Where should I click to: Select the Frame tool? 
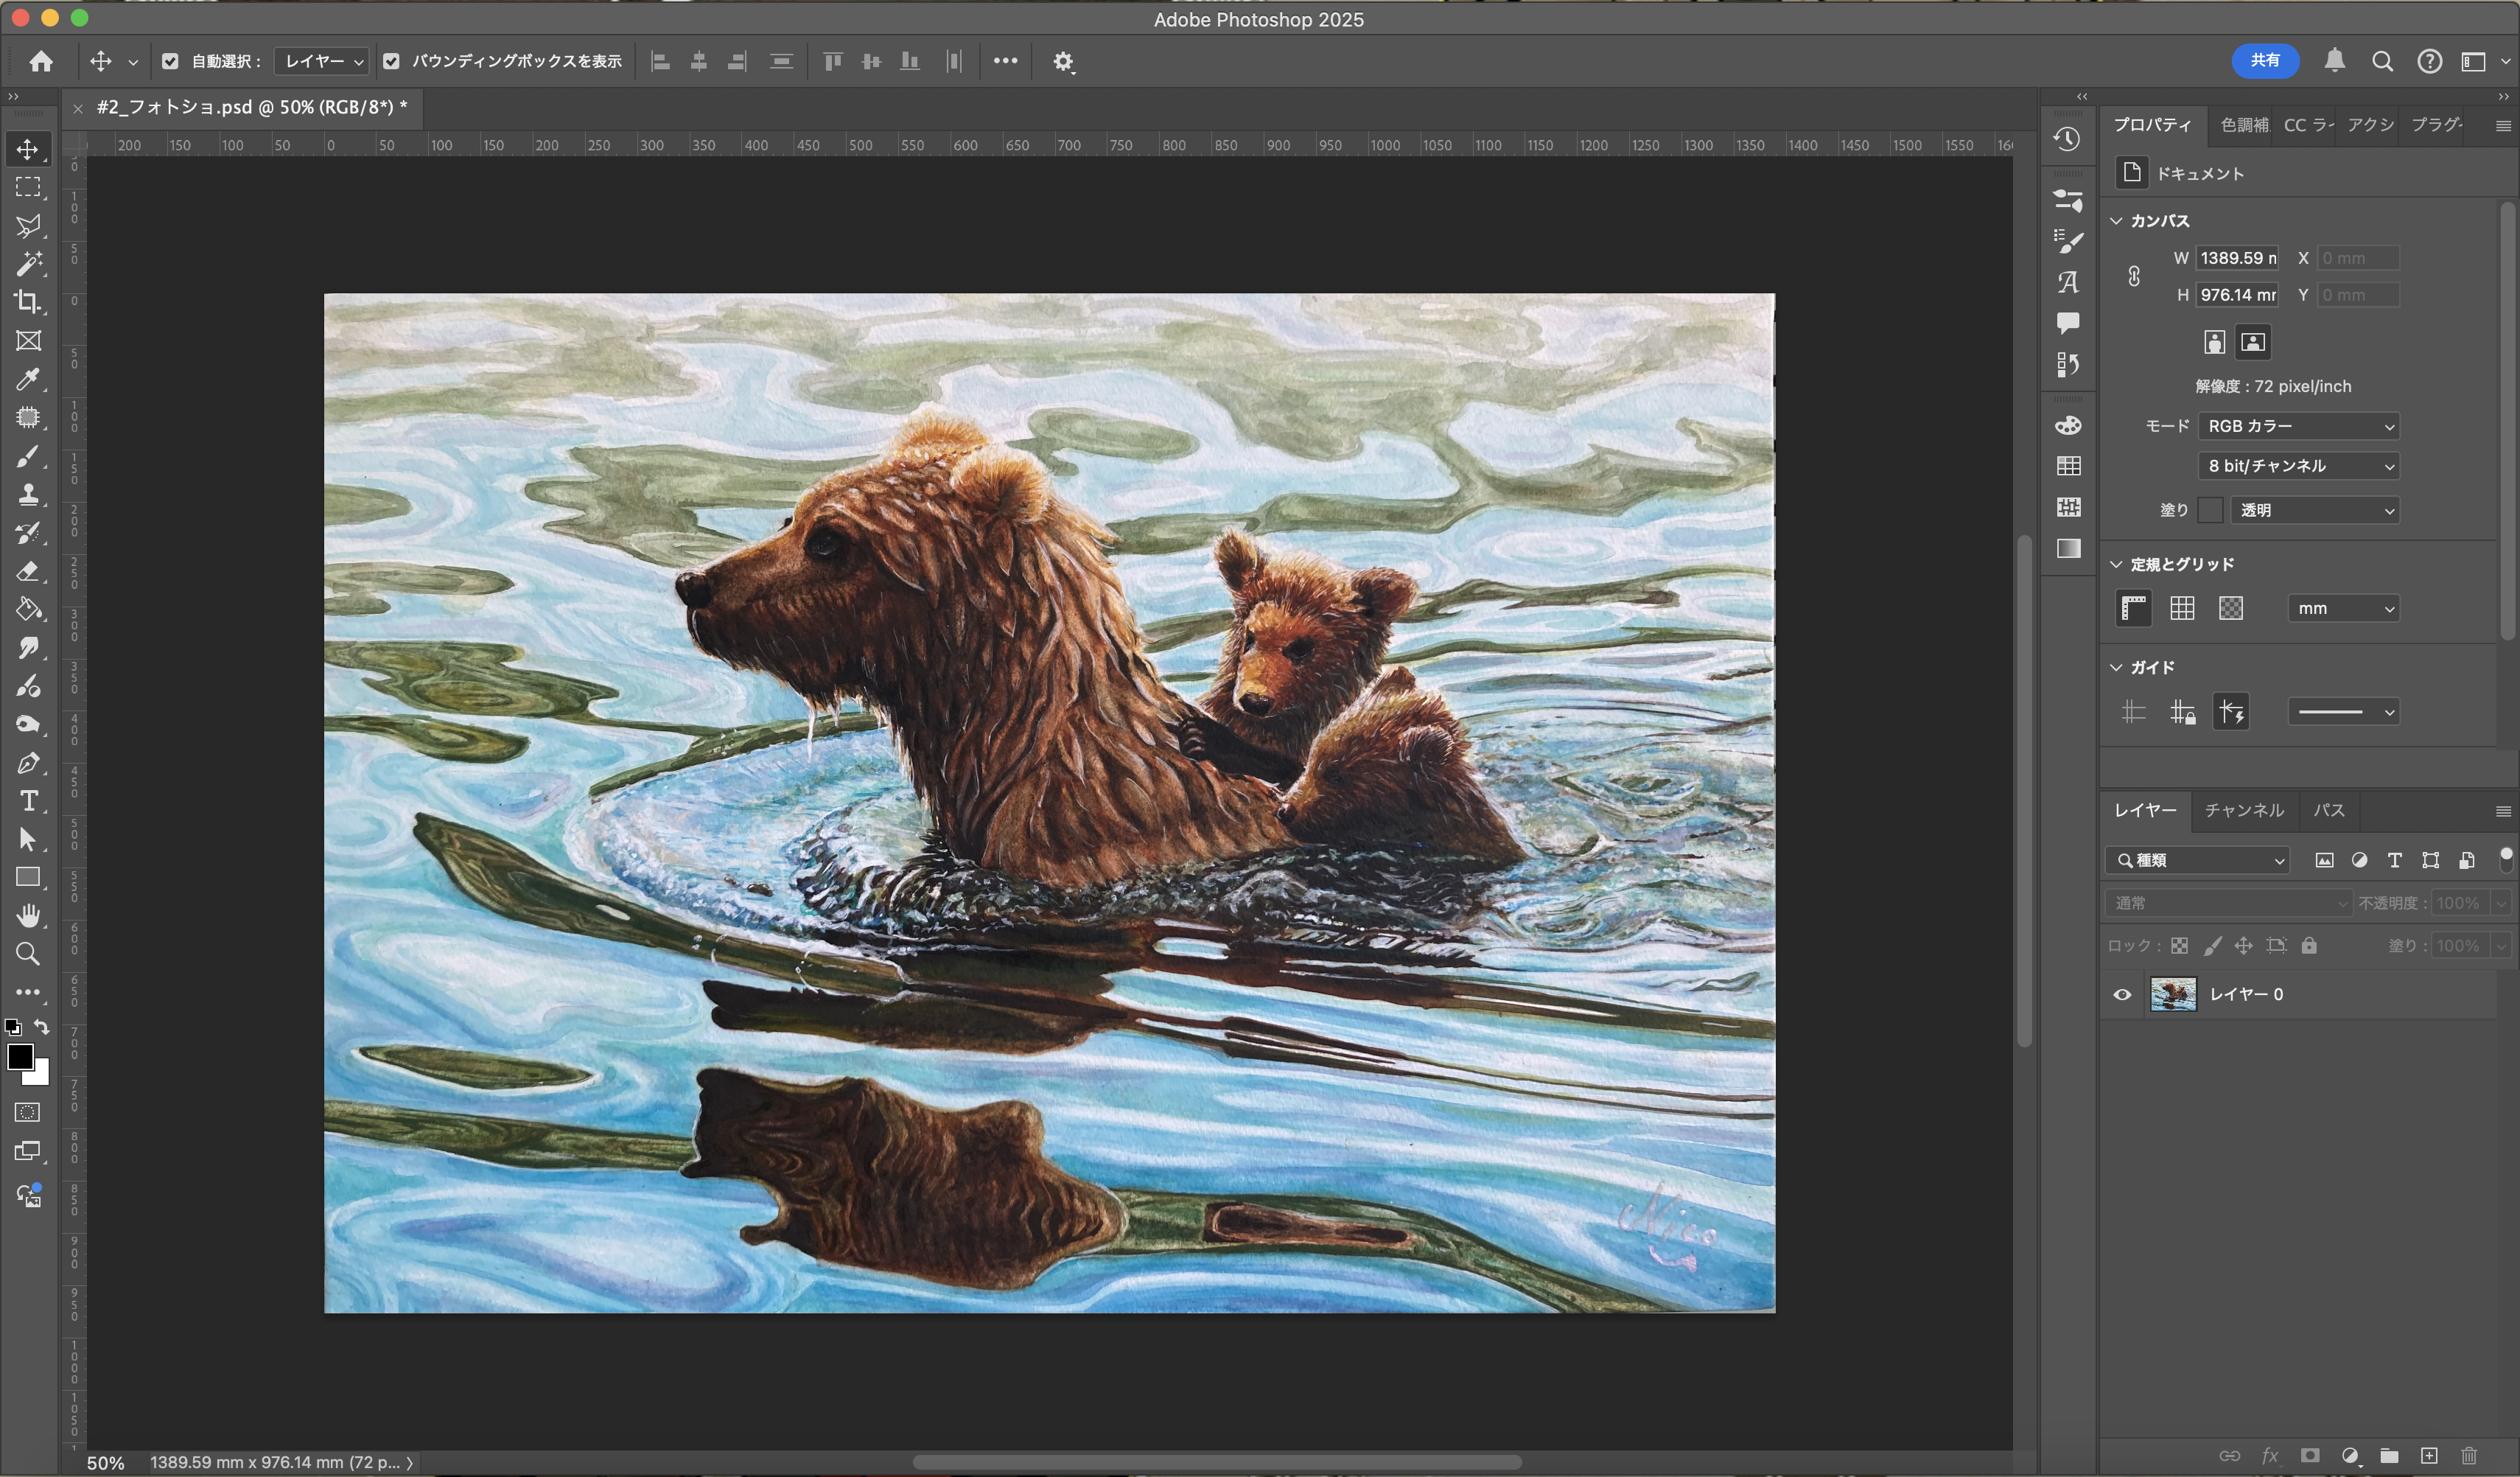tap(28, 341)
